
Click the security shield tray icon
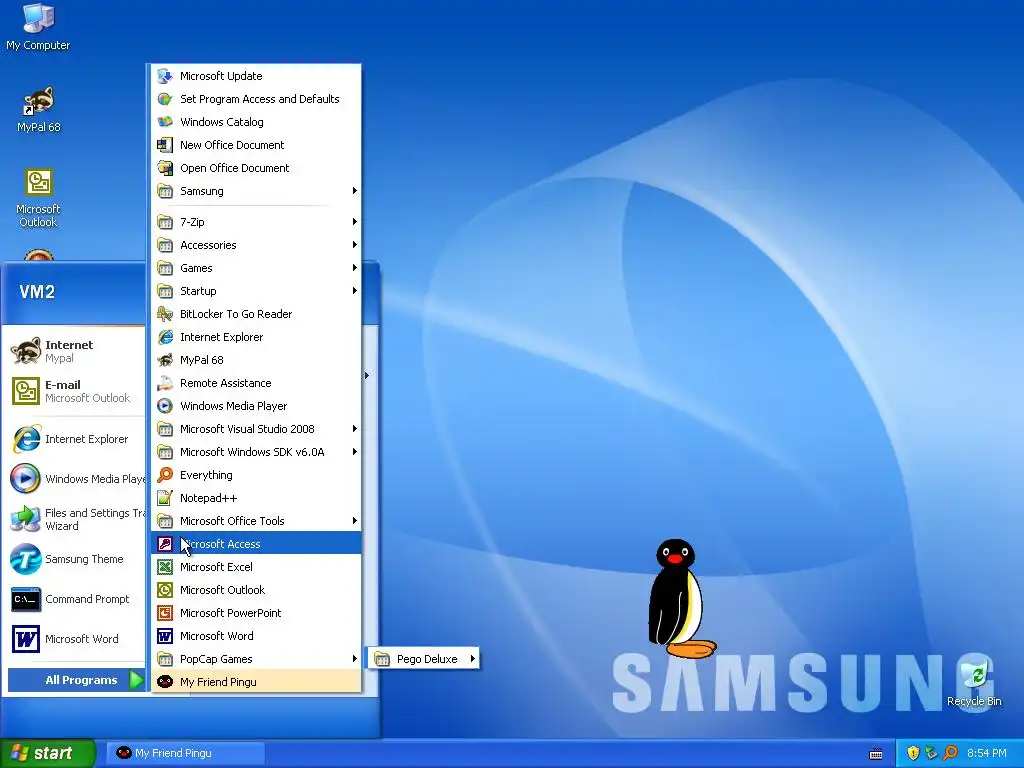[913, 753]
